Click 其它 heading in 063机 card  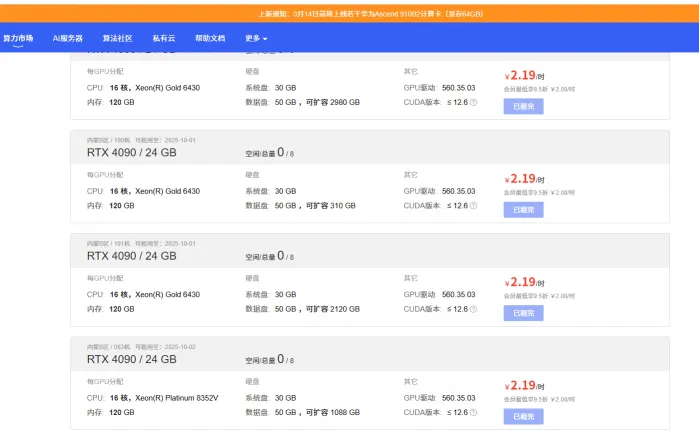pyautogui.click(x=411, y=382)
